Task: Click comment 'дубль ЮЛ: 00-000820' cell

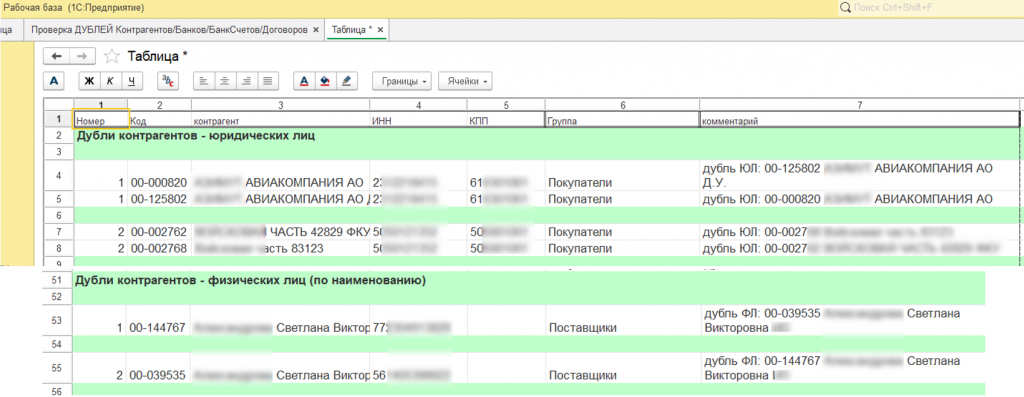Action: [x=859, y=198]
